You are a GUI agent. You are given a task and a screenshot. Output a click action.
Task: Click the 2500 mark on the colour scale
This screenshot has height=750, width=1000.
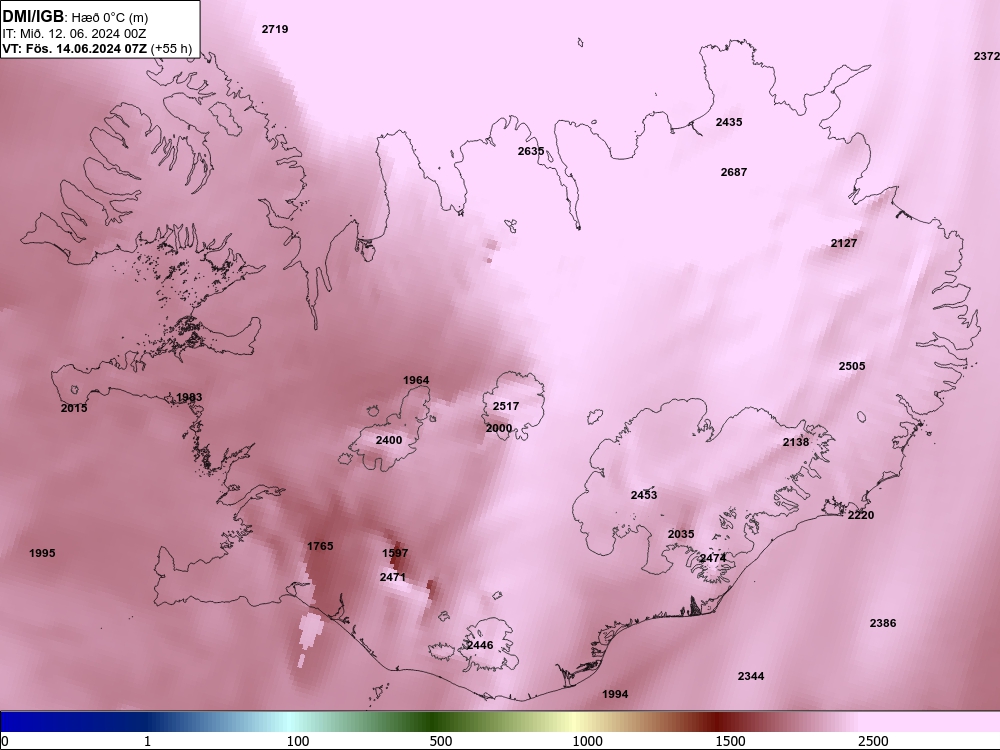coord(873,741)
